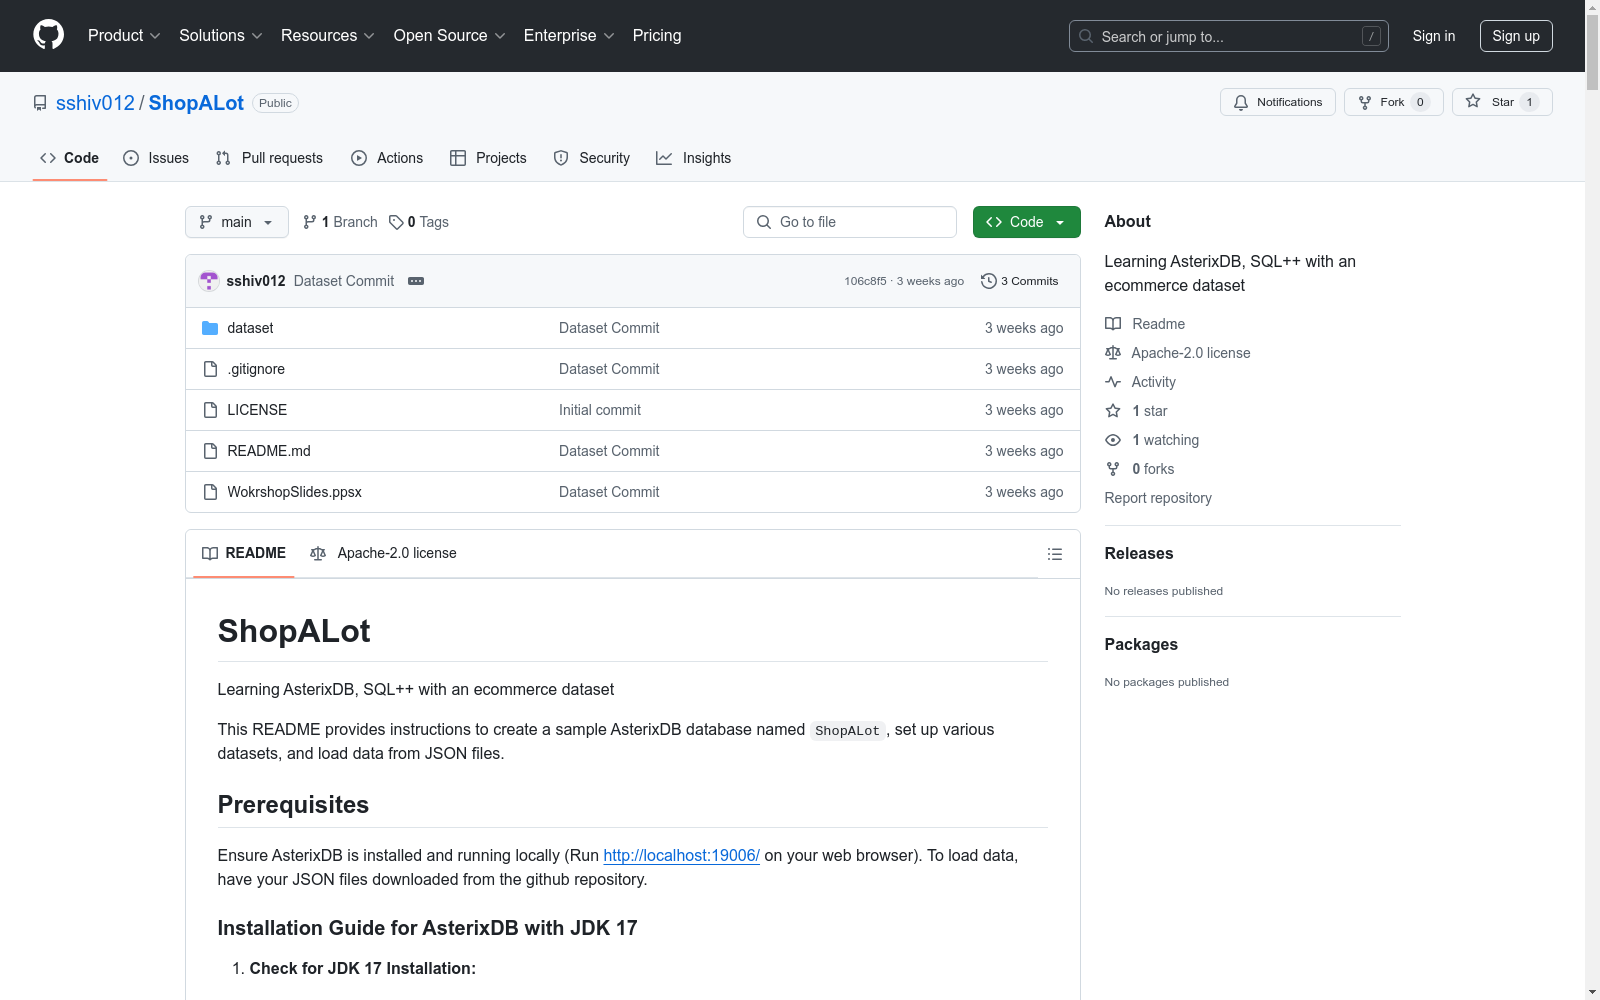Click the Readme book icon in About
Screen dimensions: 1600x1000
tap(1113, 324)
